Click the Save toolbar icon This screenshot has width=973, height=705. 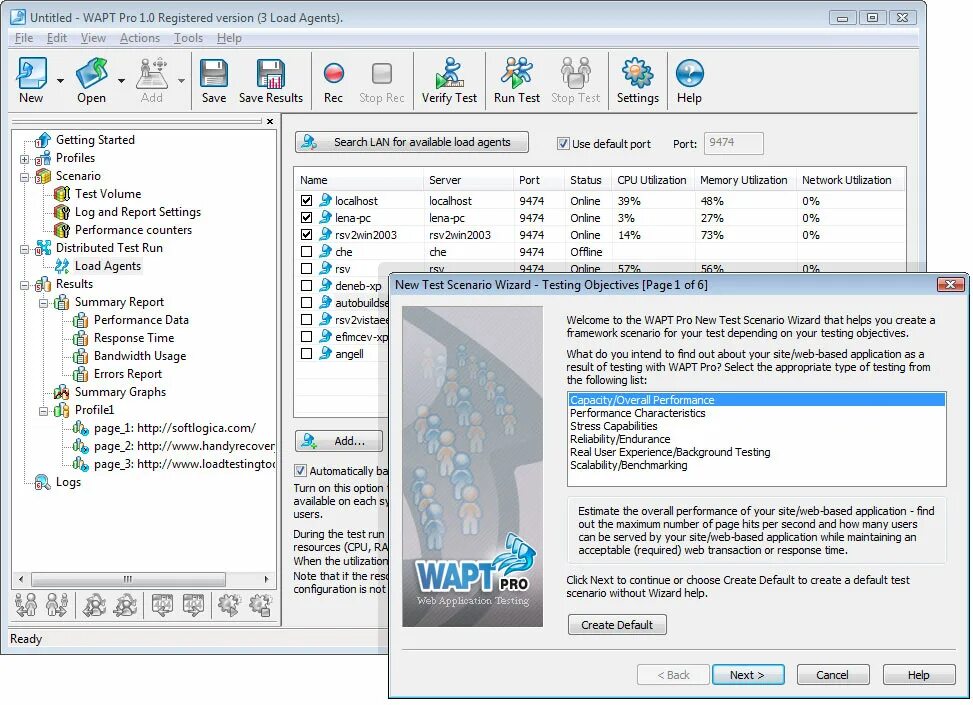click(213, 81)
